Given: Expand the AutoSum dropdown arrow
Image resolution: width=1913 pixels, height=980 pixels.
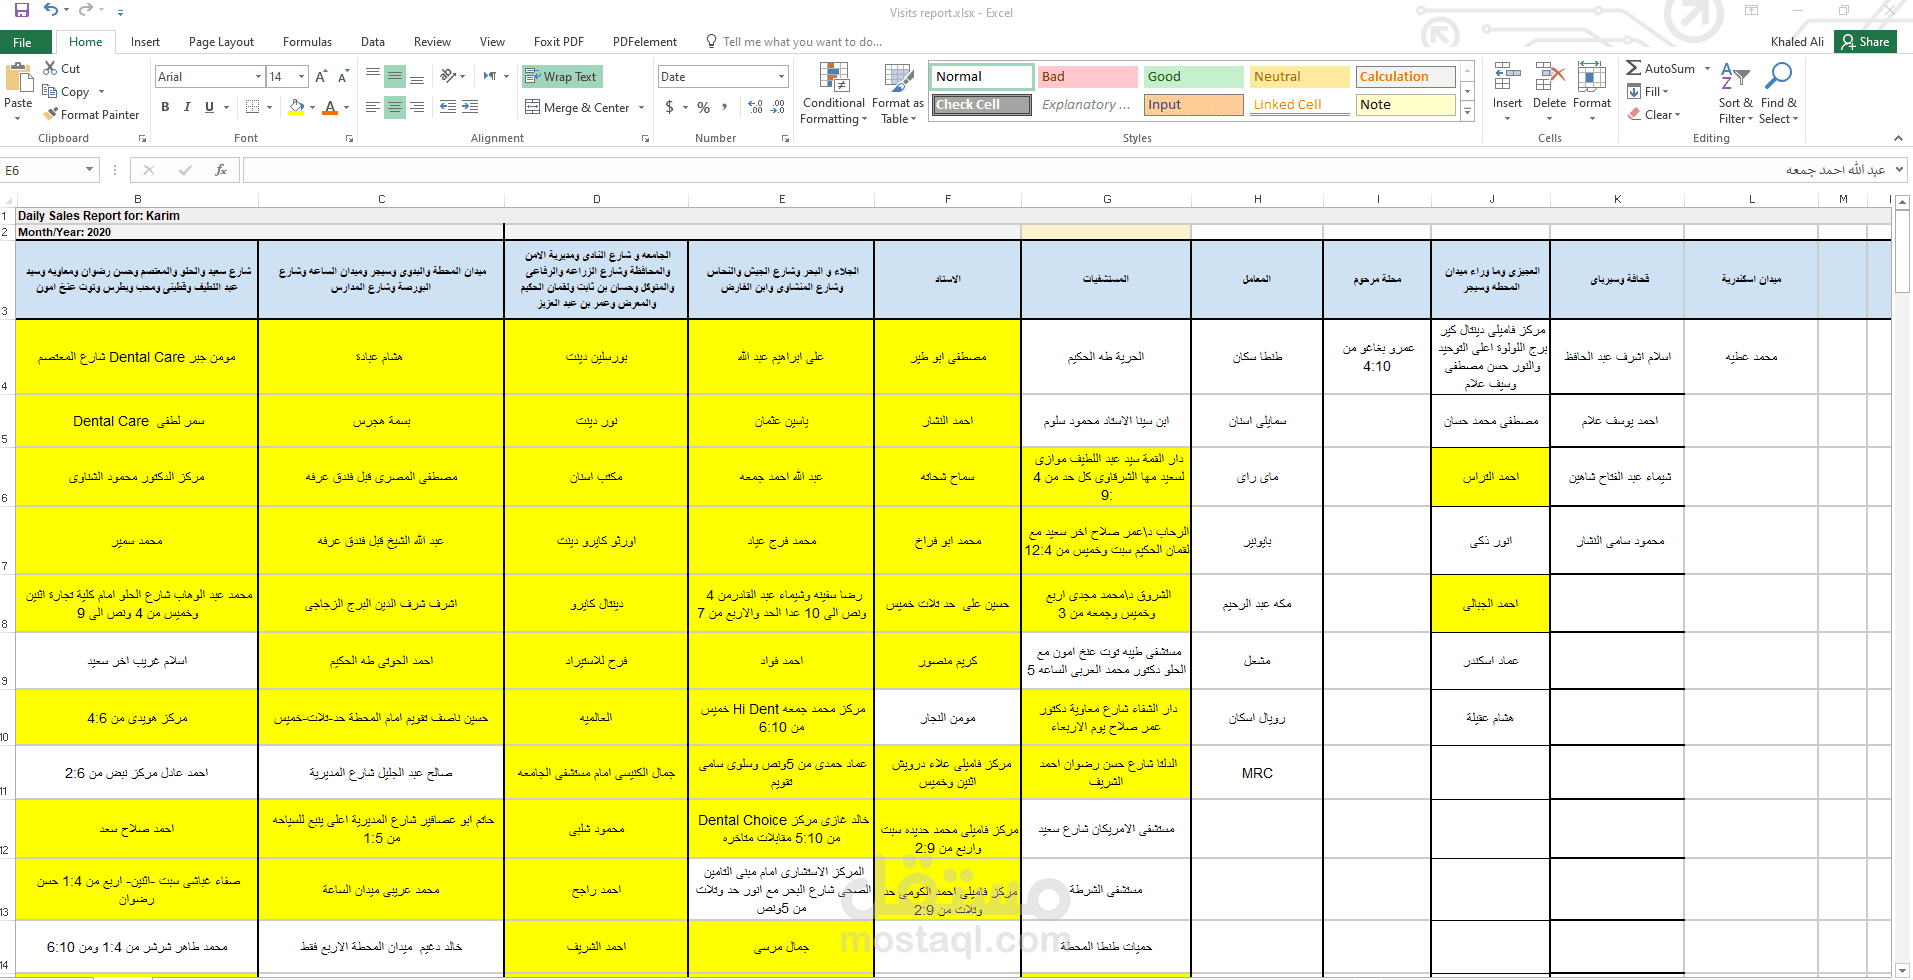Looking at the screenshot, I should 1708,68.
